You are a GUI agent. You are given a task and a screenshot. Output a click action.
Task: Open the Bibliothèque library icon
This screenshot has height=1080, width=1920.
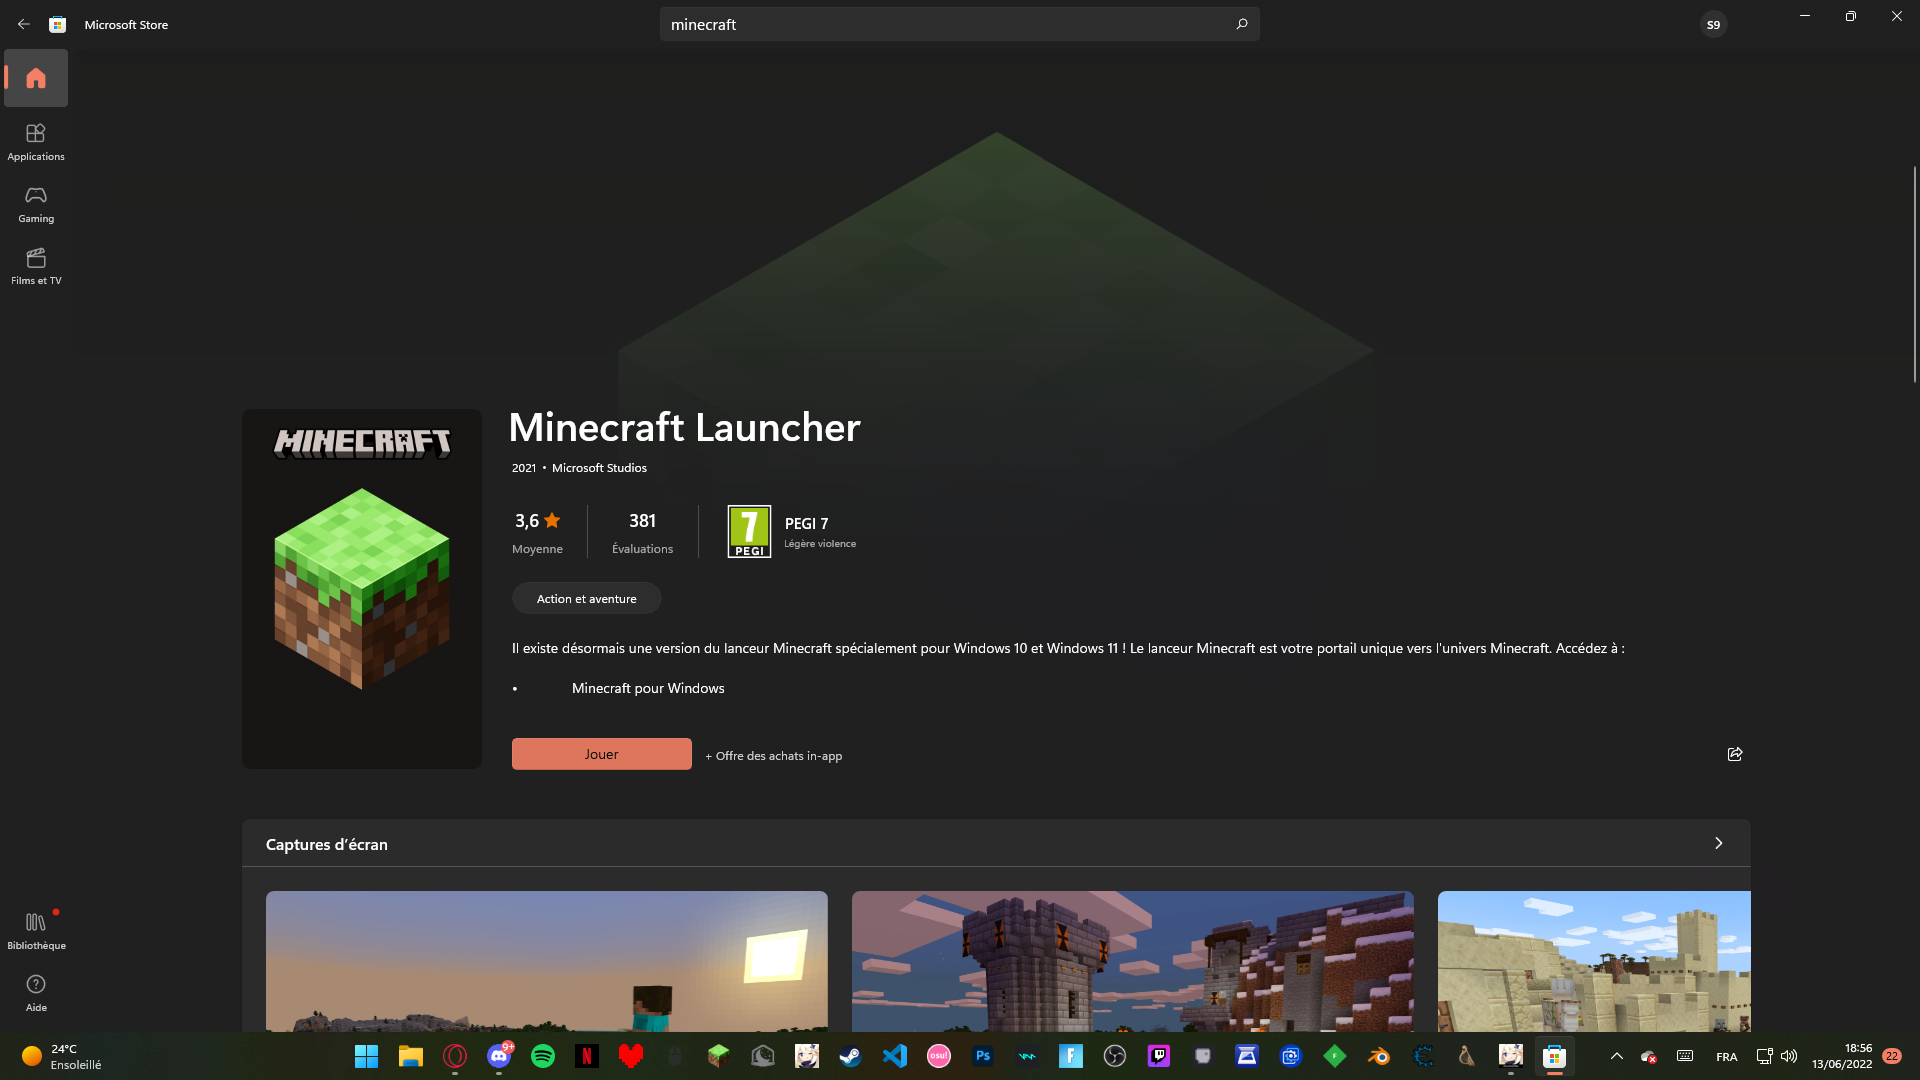coord(36,930)
